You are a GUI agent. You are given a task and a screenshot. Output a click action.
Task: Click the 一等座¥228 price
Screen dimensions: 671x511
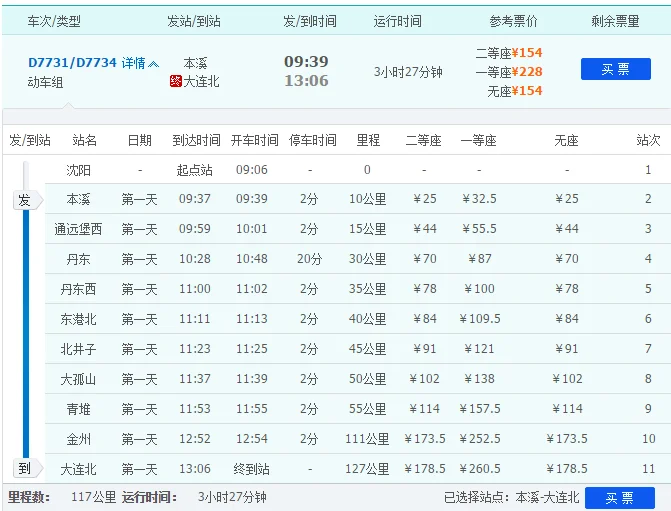[x=509, y=72]
